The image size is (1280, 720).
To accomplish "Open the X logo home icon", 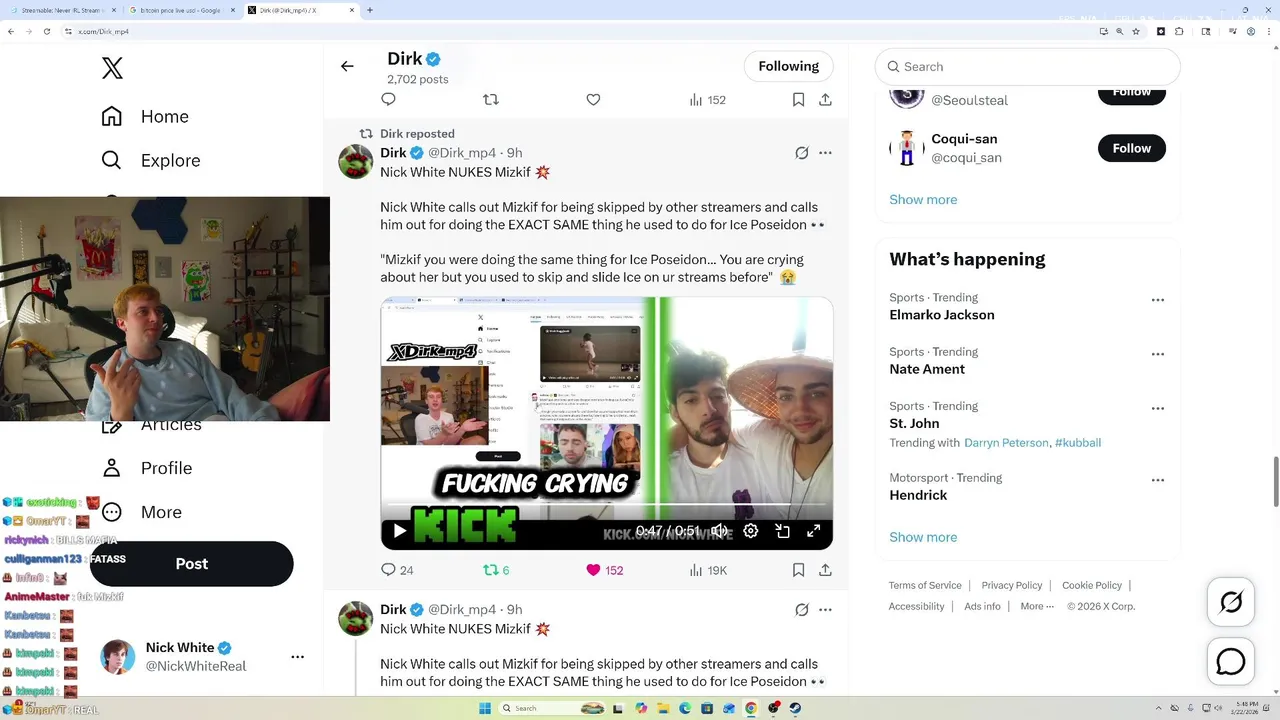I will point(112,68).
